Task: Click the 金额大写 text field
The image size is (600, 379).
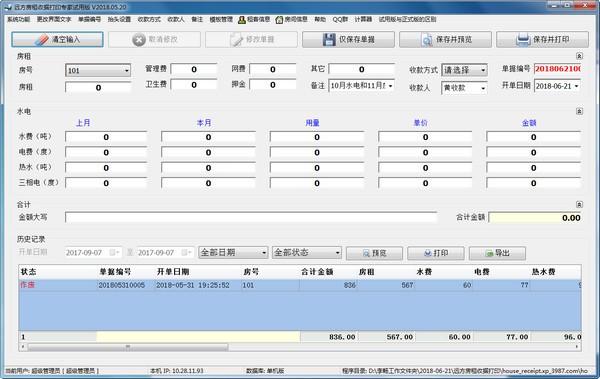Action: pos(251,217)
